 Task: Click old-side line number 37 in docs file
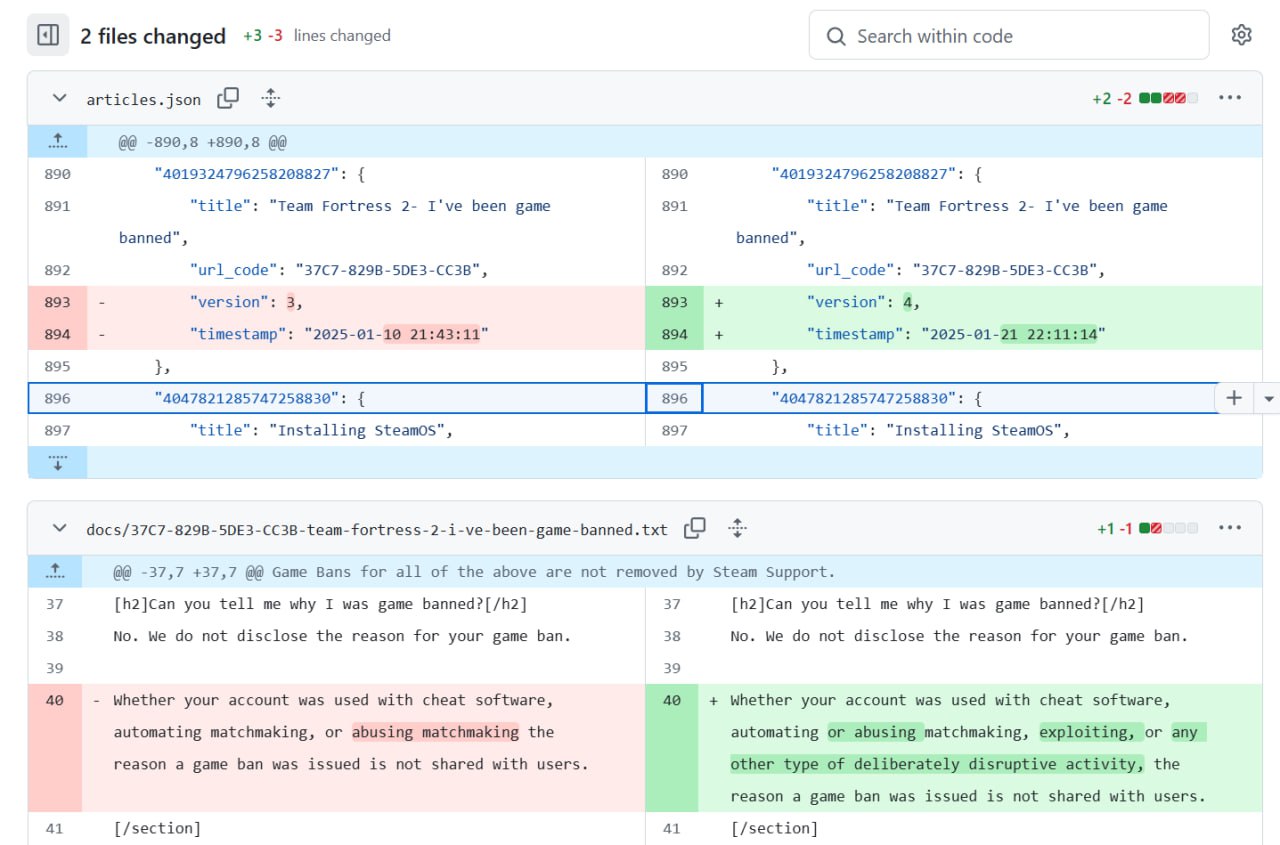pos(54,604)
